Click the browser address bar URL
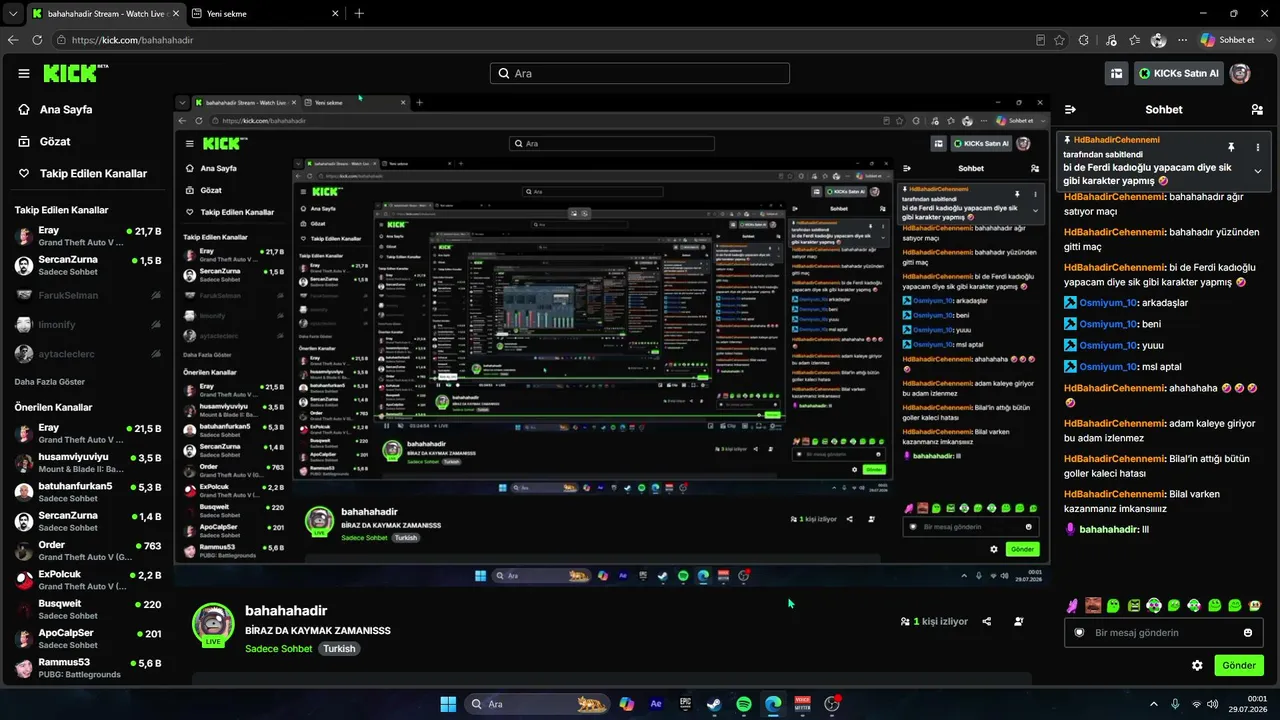 point(132,40)
